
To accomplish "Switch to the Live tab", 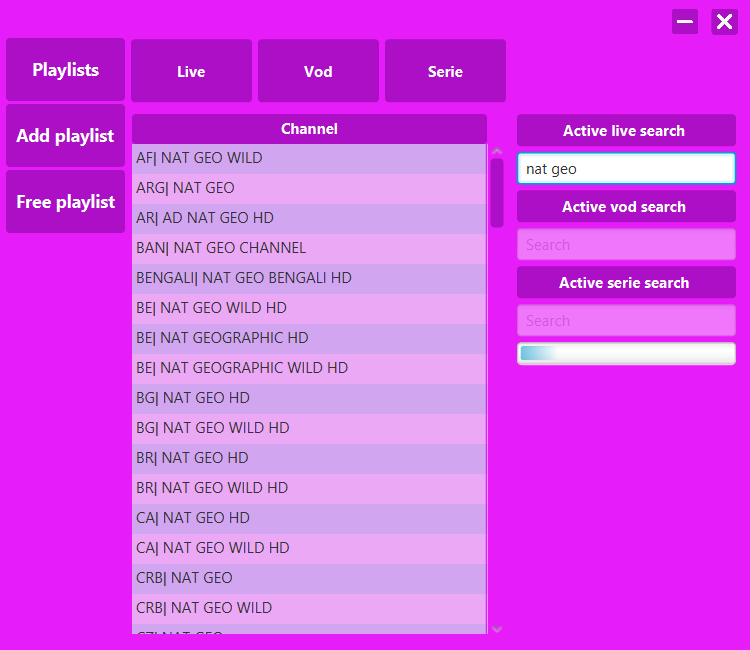I will [x=191, y=71].
